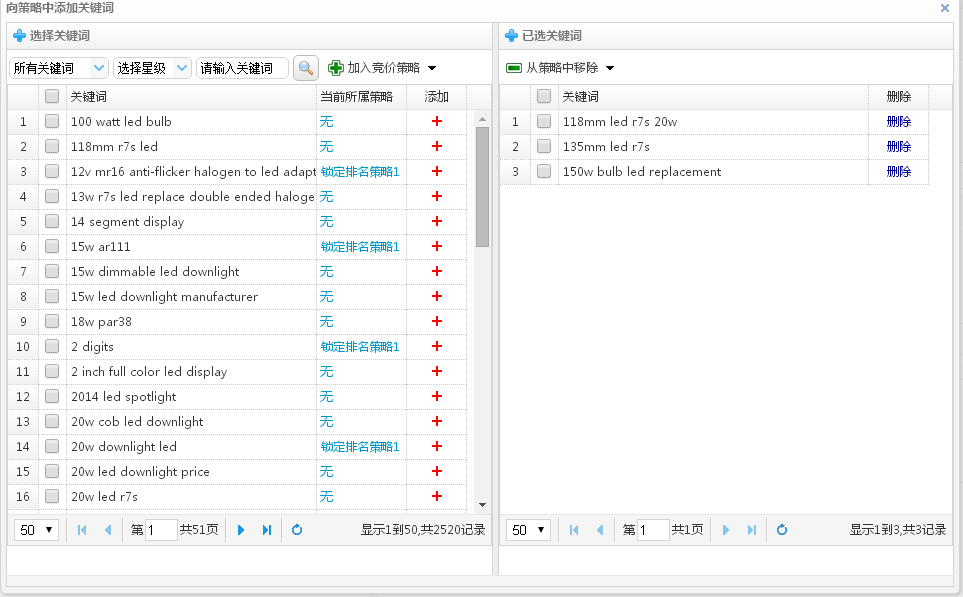Click 删除 link for 150w bulb led replacement

click(898, 172)
